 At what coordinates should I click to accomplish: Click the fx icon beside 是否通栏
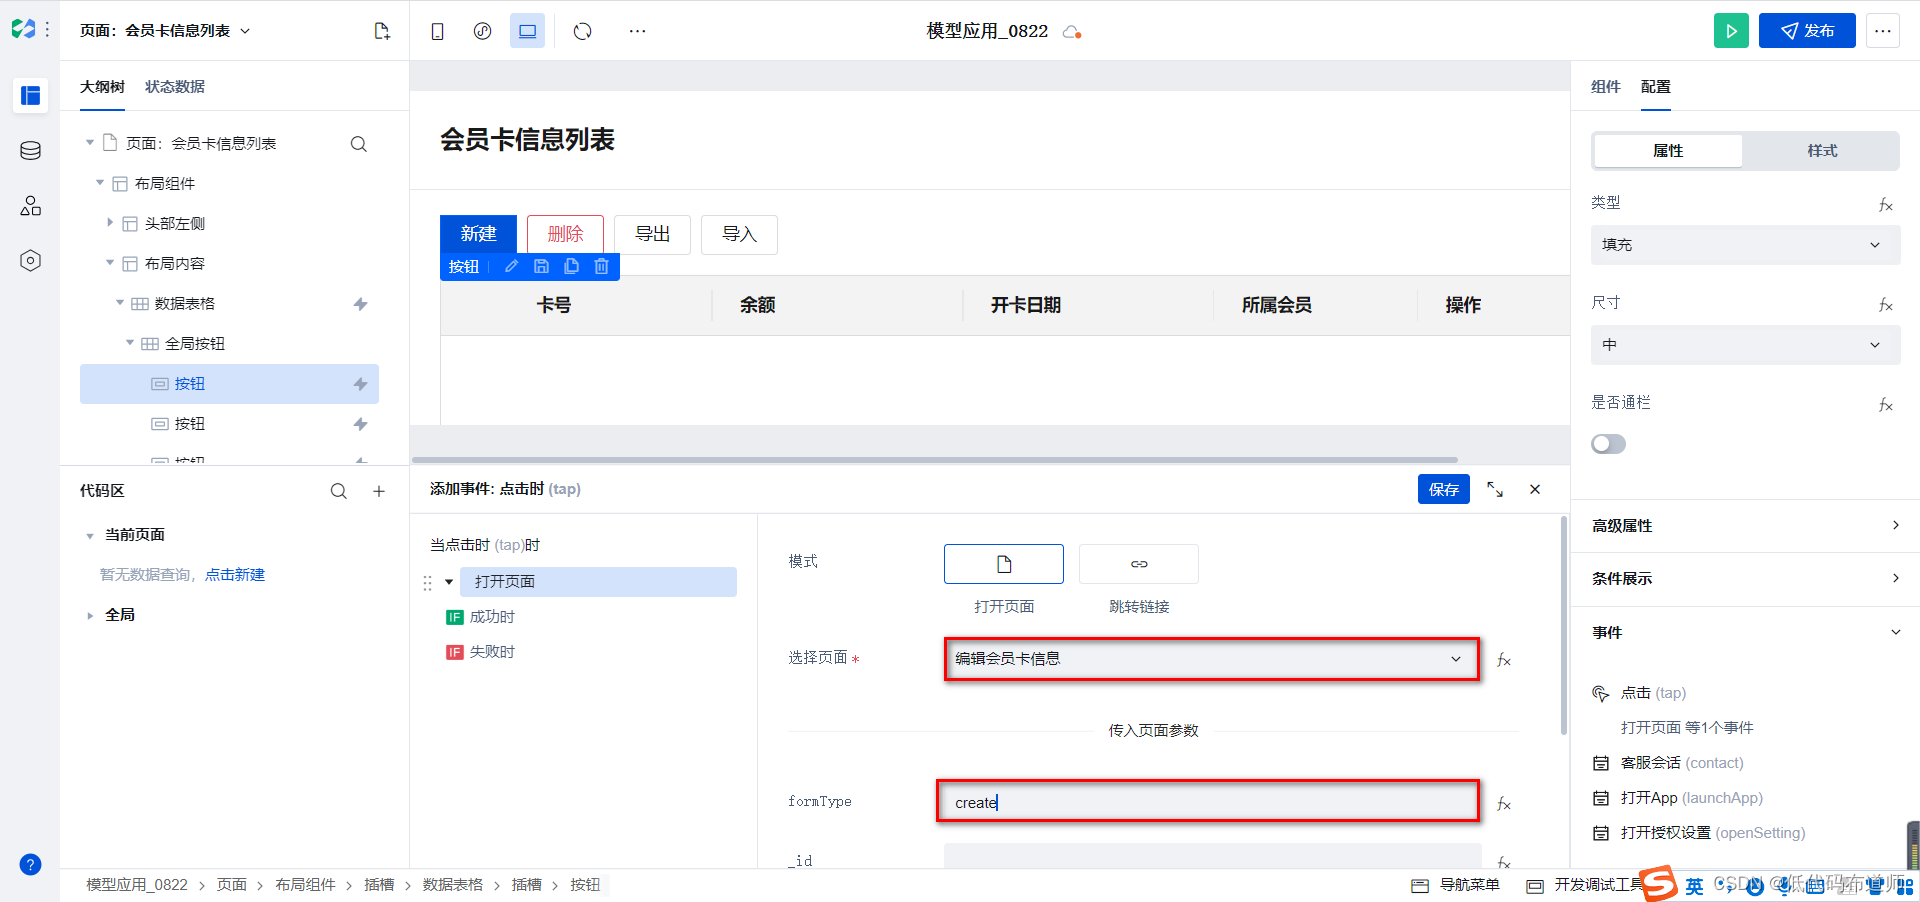tap(1885, 404)
